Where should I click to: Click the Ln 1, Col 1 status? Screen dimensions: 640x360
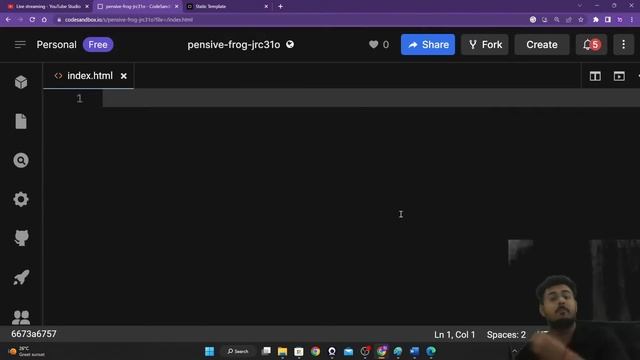click(x=454, y=335)
